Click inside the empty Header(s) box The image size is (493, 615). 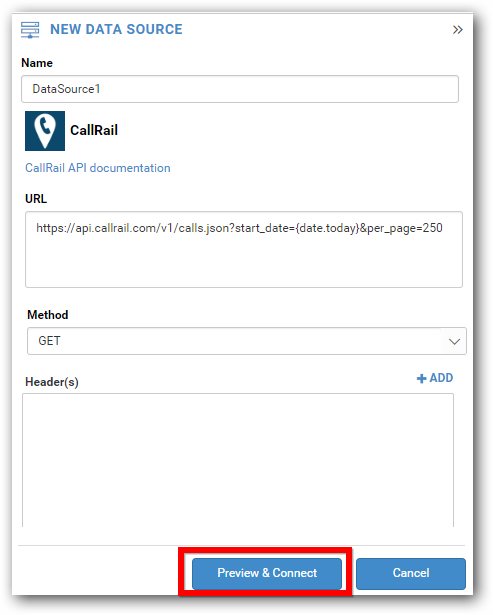pyautogui.click(x=238, y=460)
